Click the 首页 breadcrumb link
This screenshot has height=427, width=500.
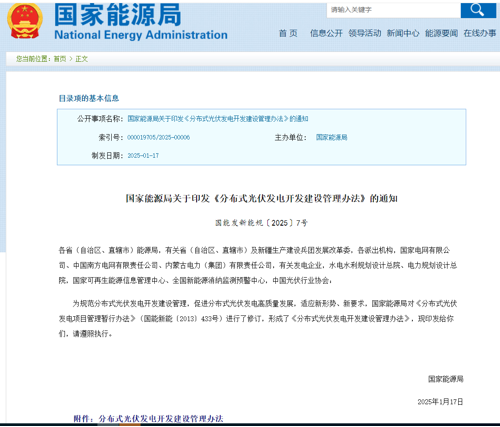coord(60,59)
